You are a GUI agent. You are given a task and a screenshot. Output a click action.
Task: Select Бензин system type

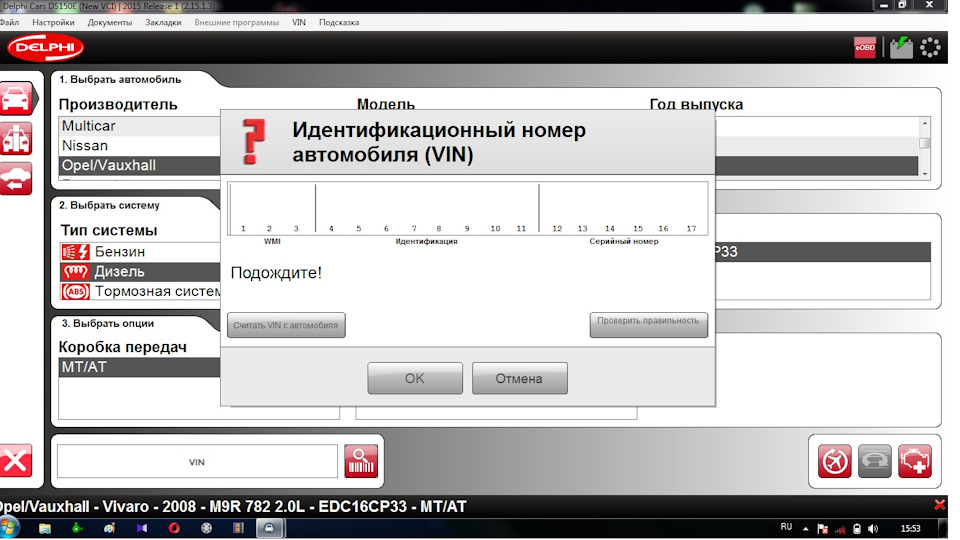point(140,252)
